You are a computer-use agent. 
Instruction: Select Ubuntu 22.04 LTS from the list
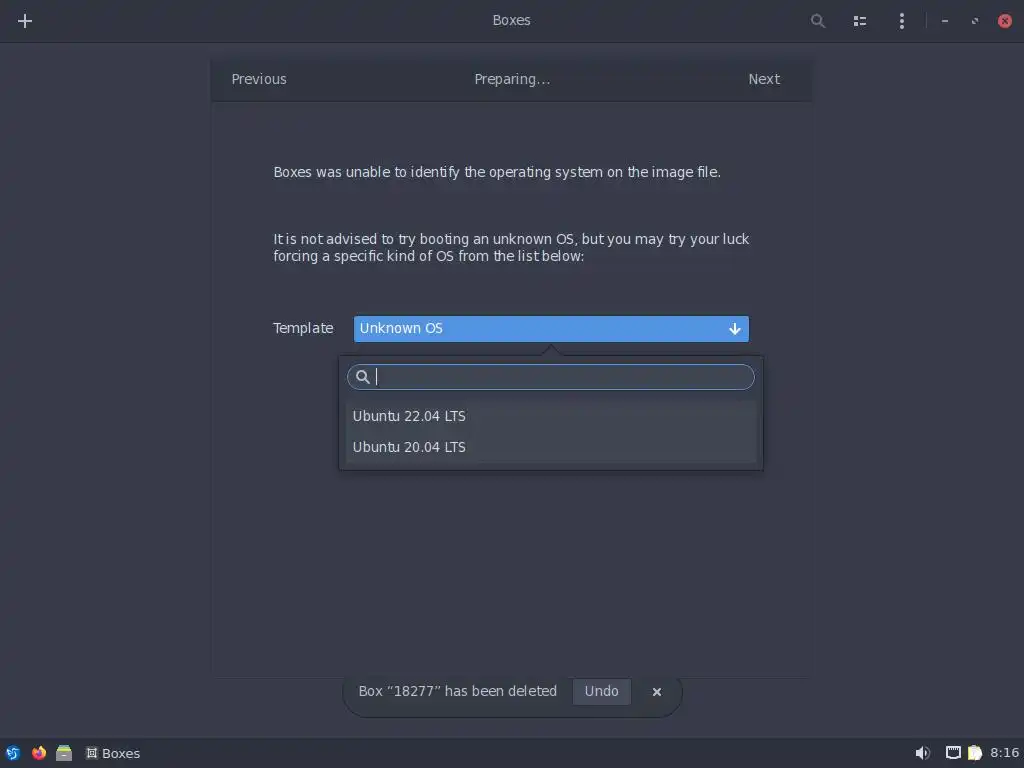[x=551, y=416]
